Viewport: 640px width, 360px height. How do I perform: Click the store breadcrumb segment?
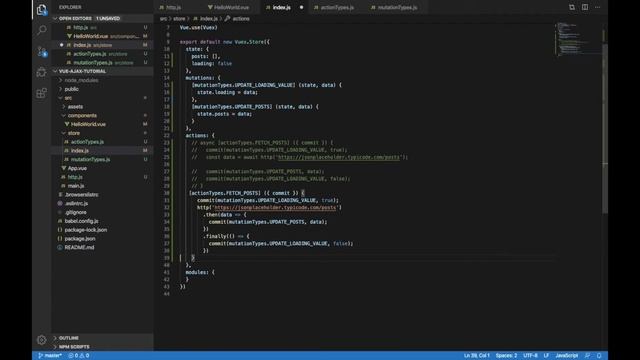[179, 19]
